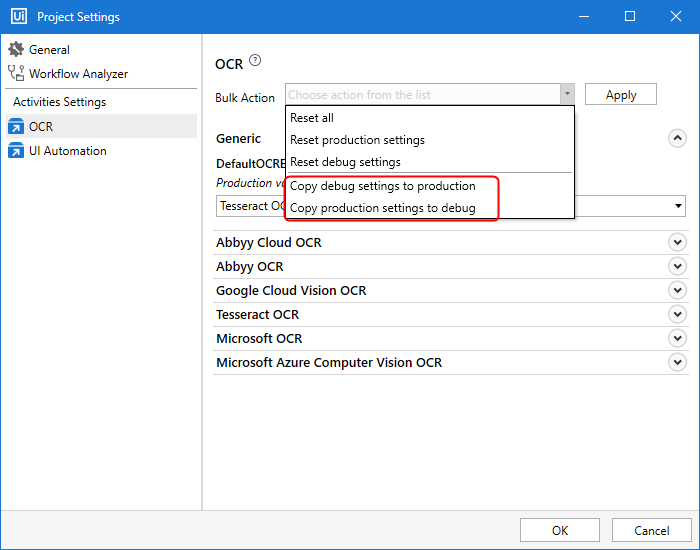This screenshot has height=550, width=700.
Task: Expand the Abbyy OCR section
Action: pyautogui.click(x=677, y=266)
